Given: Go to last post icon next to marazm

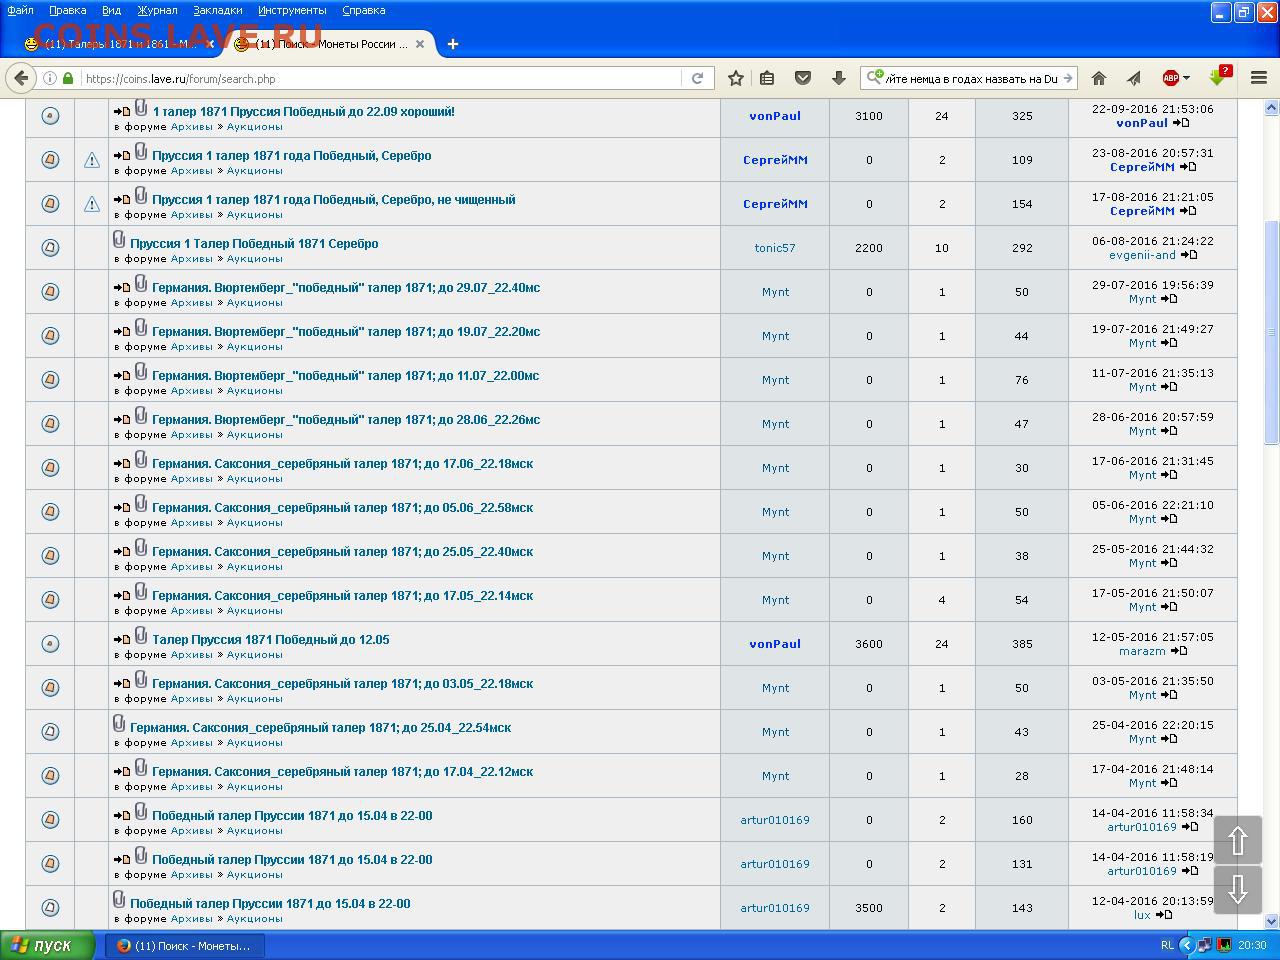Looking at the screenshot, I should click(1178, 651).
